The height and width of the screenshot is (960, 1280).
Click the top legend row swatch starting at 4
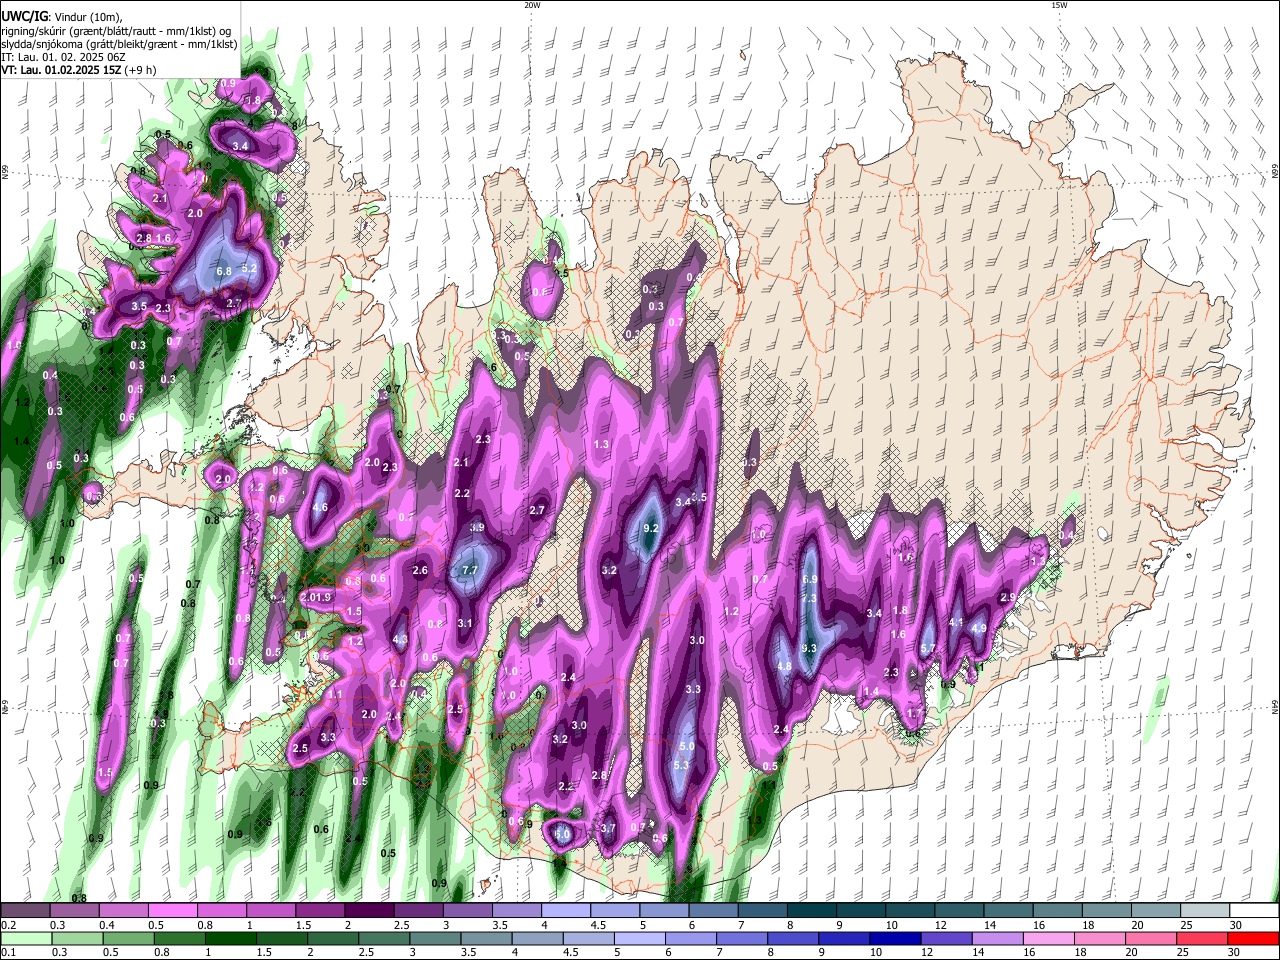coord(565,911)
